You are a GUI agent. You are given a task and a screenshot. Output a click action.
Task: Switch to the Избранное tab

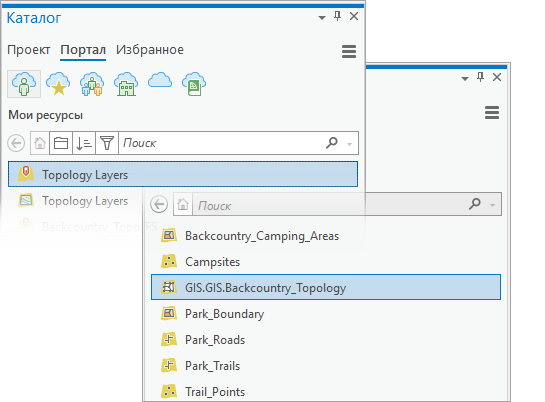[x=150, y=50]
